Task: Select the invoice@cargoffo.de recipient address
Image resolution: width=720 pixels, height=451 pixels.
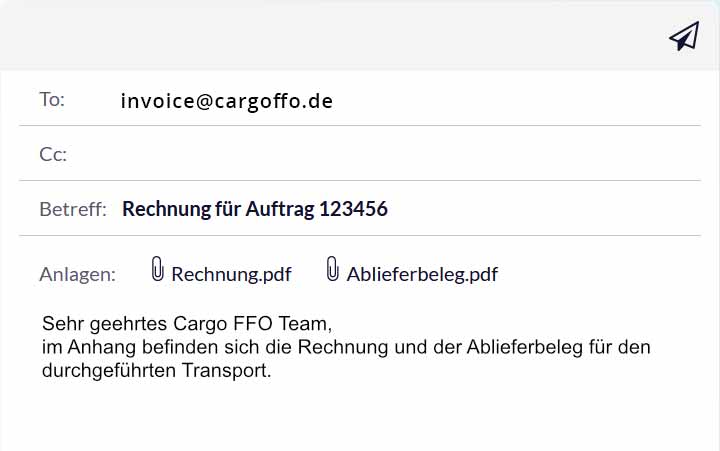Action: tap(227, 101)
